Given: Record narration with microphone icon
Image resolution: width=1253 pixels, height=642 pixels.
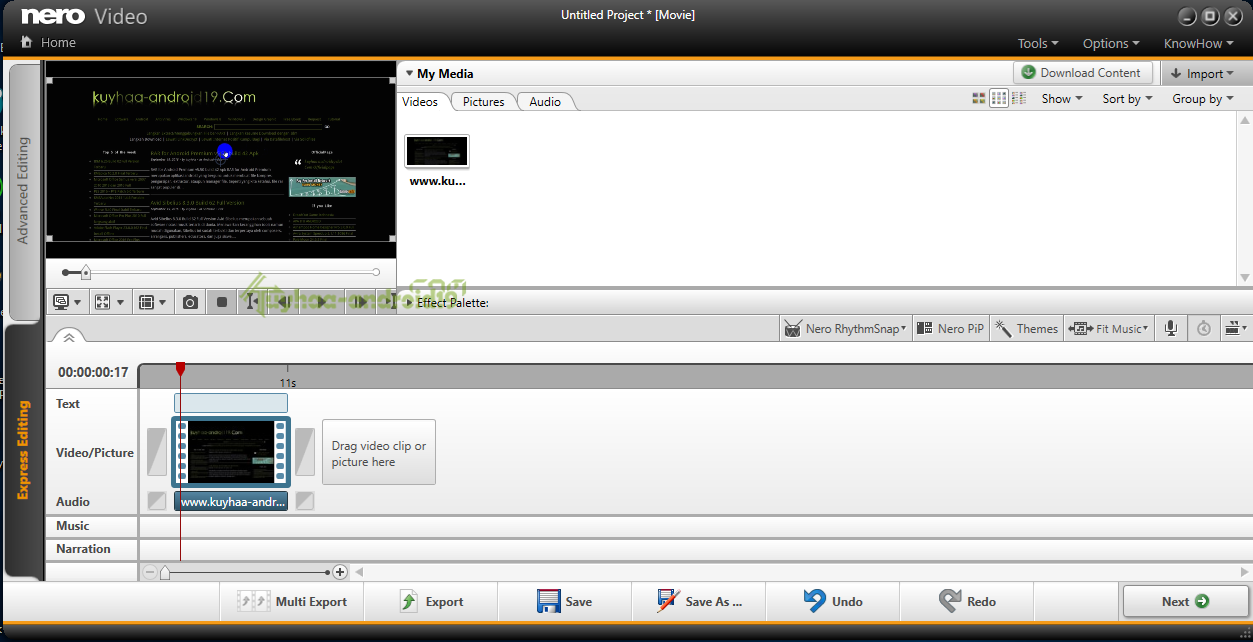Looking at the screenshot, I should pyautogui.click(x=1170, y=328).
